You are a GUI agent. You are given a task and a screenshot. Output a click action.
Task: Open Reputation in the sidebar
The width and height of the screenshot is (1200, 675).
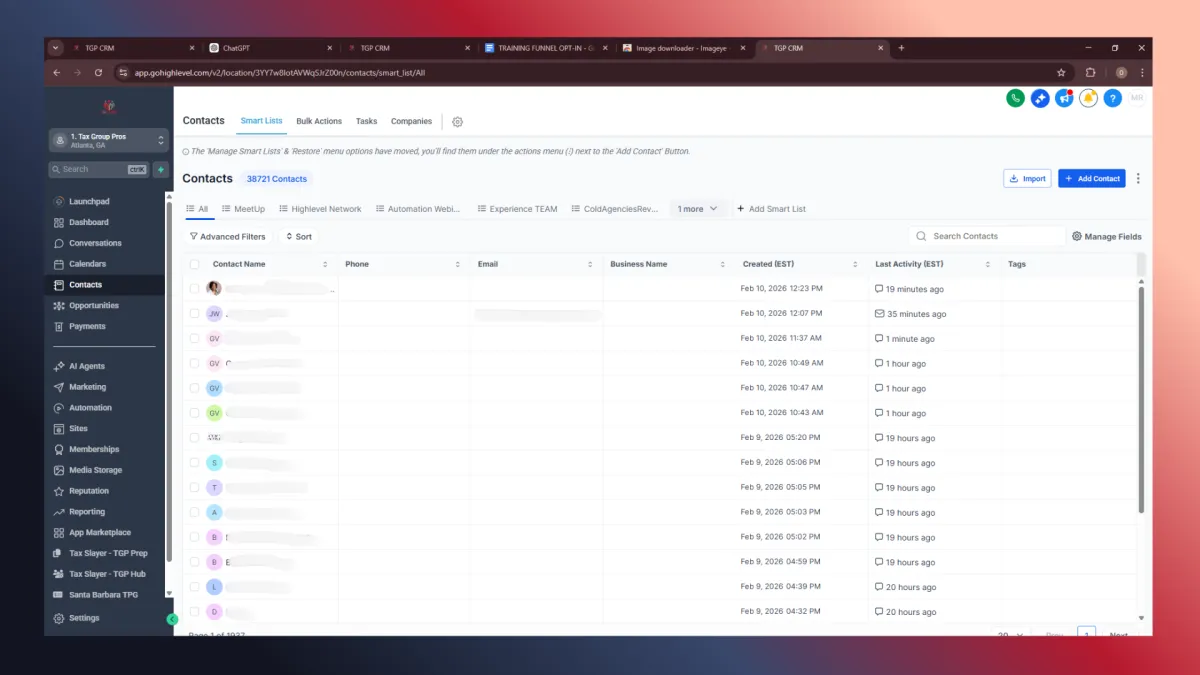pyautogui.click(x=89, y=491)
